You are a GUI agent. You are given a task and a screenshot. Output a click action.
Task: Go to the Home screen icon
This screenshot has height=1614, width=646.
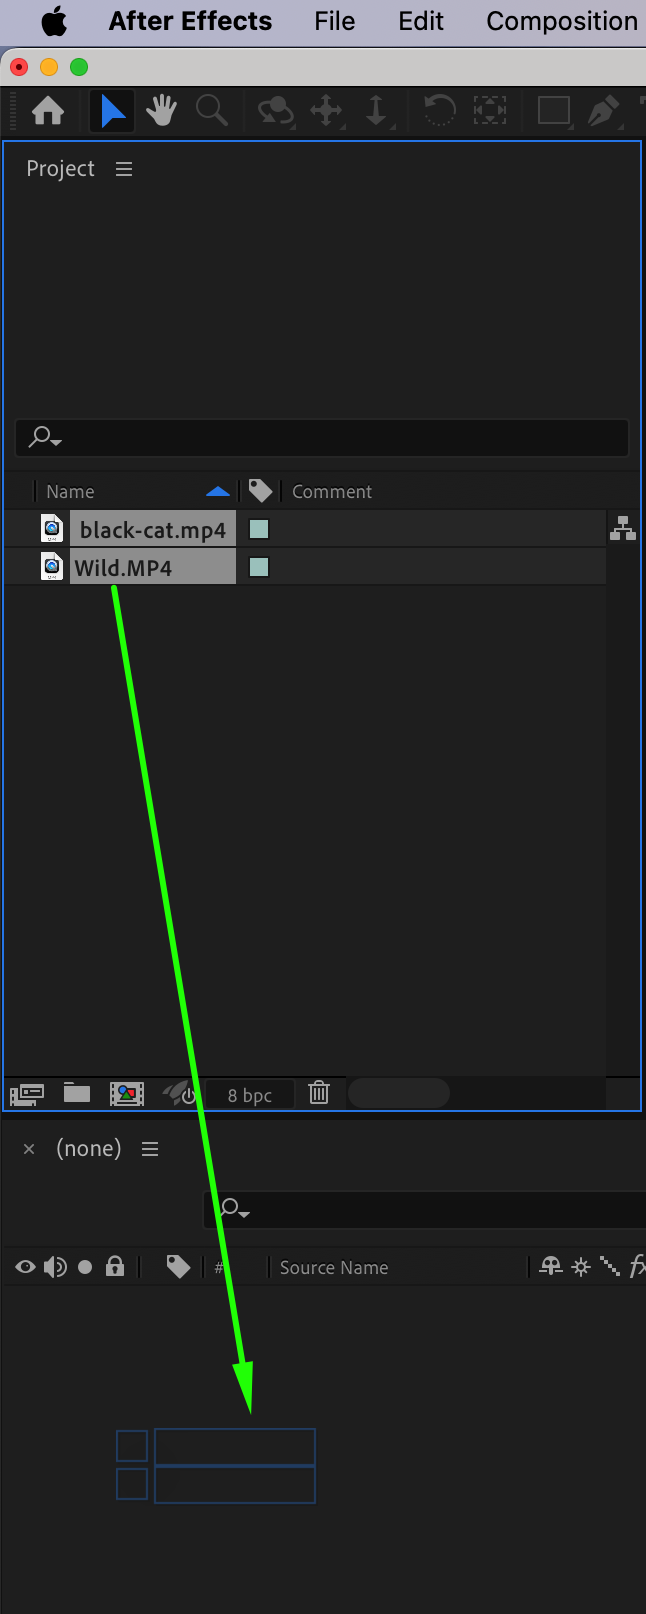tap(48, 110)
